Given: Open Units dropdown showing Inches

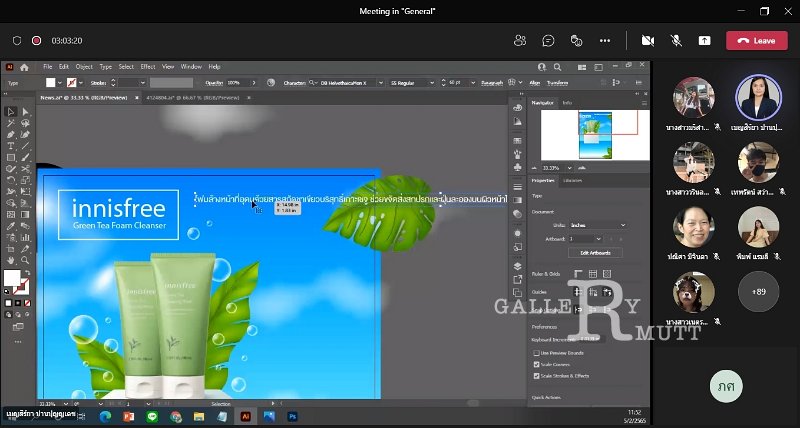Looking at the screenshot, I should point(598,225).
